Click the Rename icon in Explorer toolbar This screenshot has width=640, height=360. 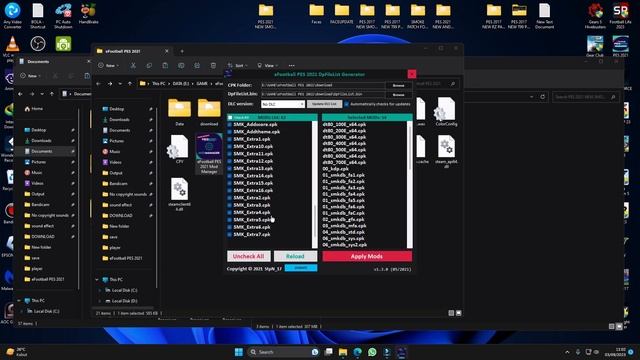pyautogui.click(x=181, y=65)
